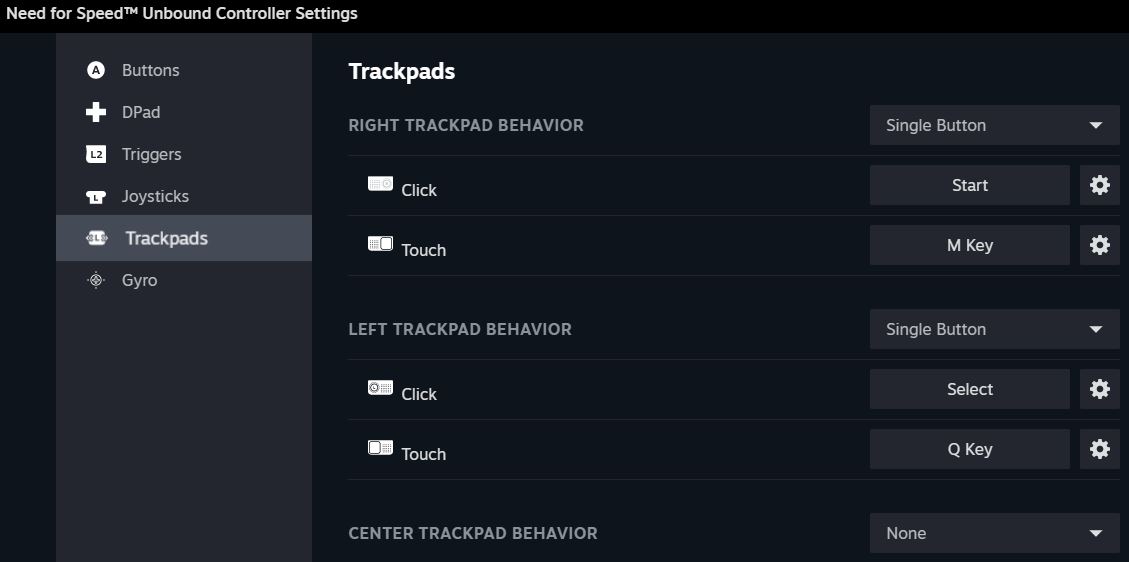Image resolution: width=1129 pixels, height=562 pixels.
Task: Expand the Left Trackpad Behavior dropdown
Action: pyautogui.click(x=994, y=329)
